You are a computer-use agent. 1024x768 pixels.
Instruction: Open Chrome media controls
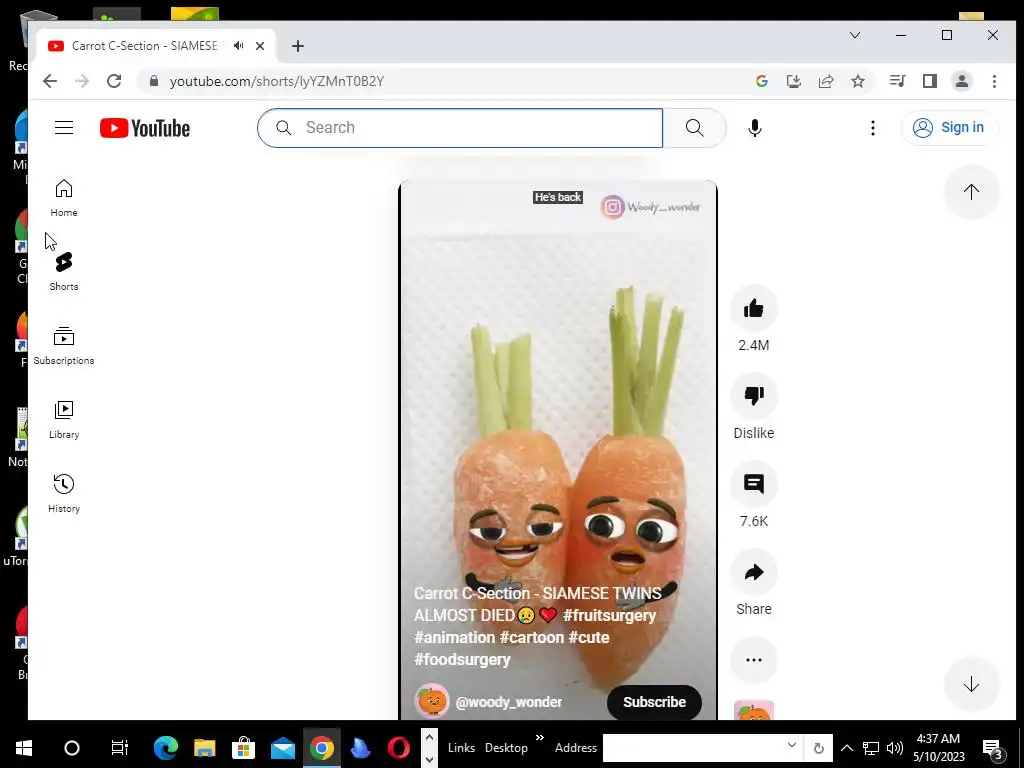point(897,81)
